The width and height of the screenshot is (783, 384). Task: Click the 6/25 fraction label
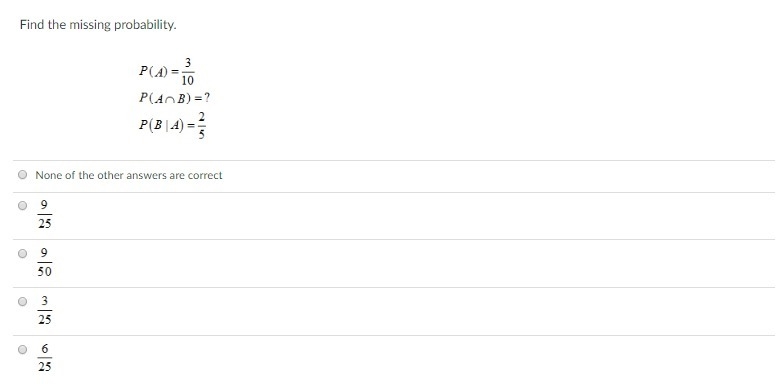pos(44,358)
